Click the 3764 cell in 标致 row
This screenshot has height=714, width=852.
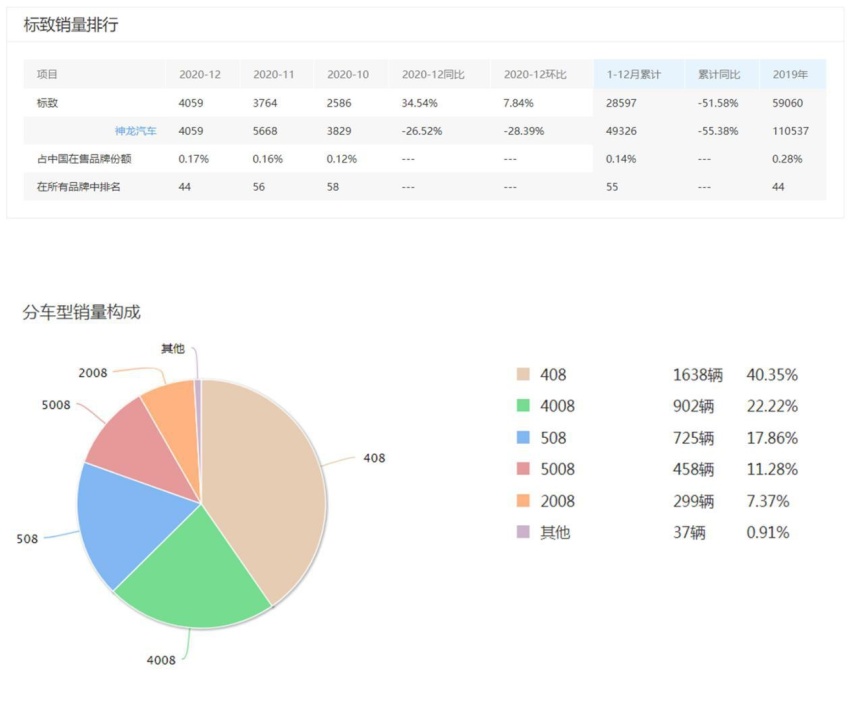pyautogui.click(x=265, y=103)
